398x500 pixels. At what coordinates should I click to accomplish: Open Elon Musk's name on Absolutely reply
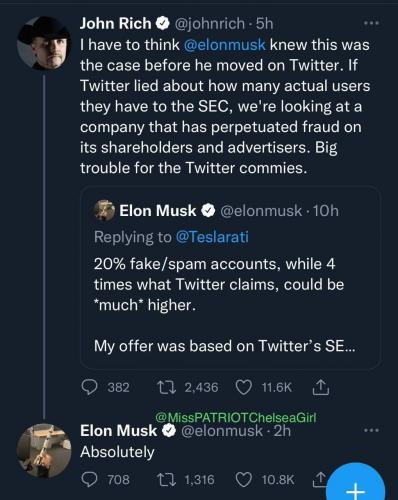point(118,431)
